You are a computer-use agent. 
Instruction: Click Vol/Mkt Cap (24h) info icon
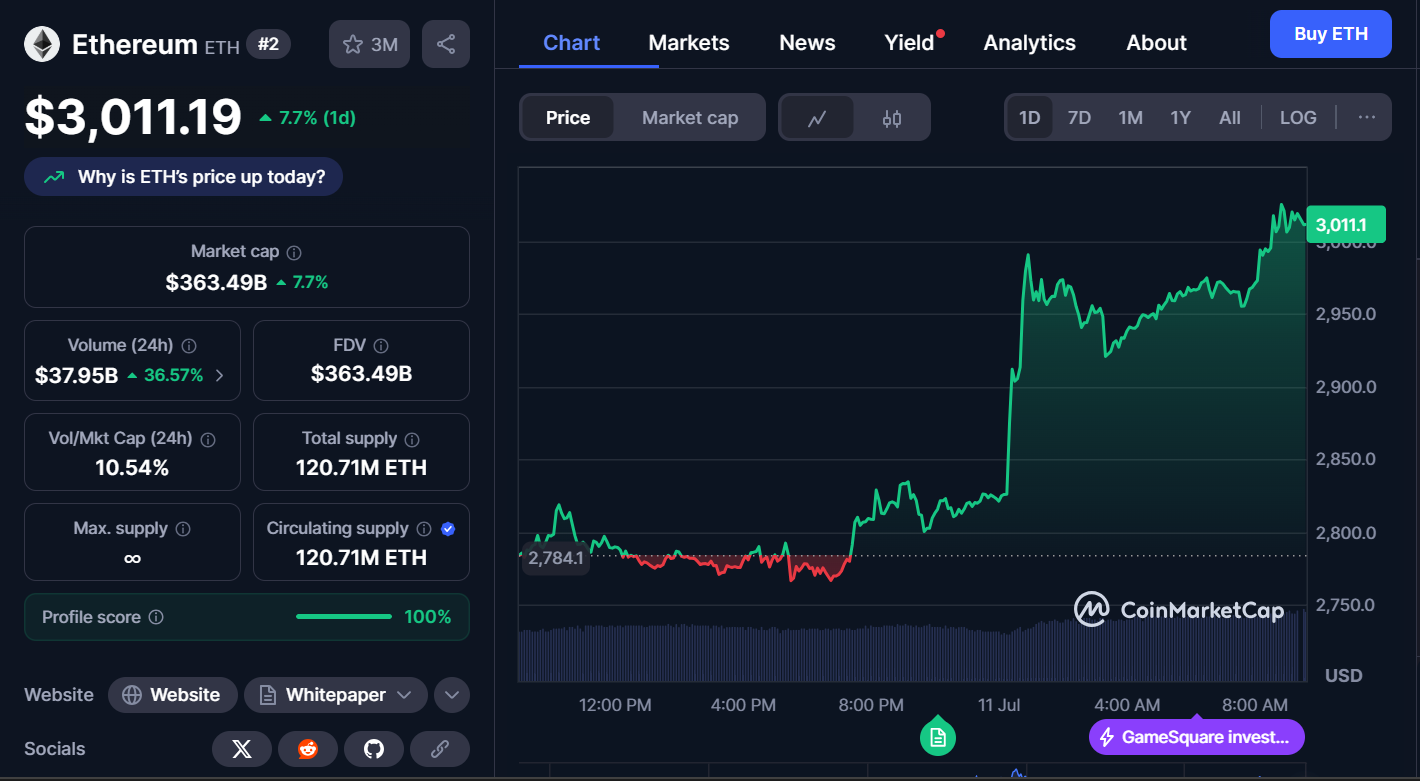208,439
